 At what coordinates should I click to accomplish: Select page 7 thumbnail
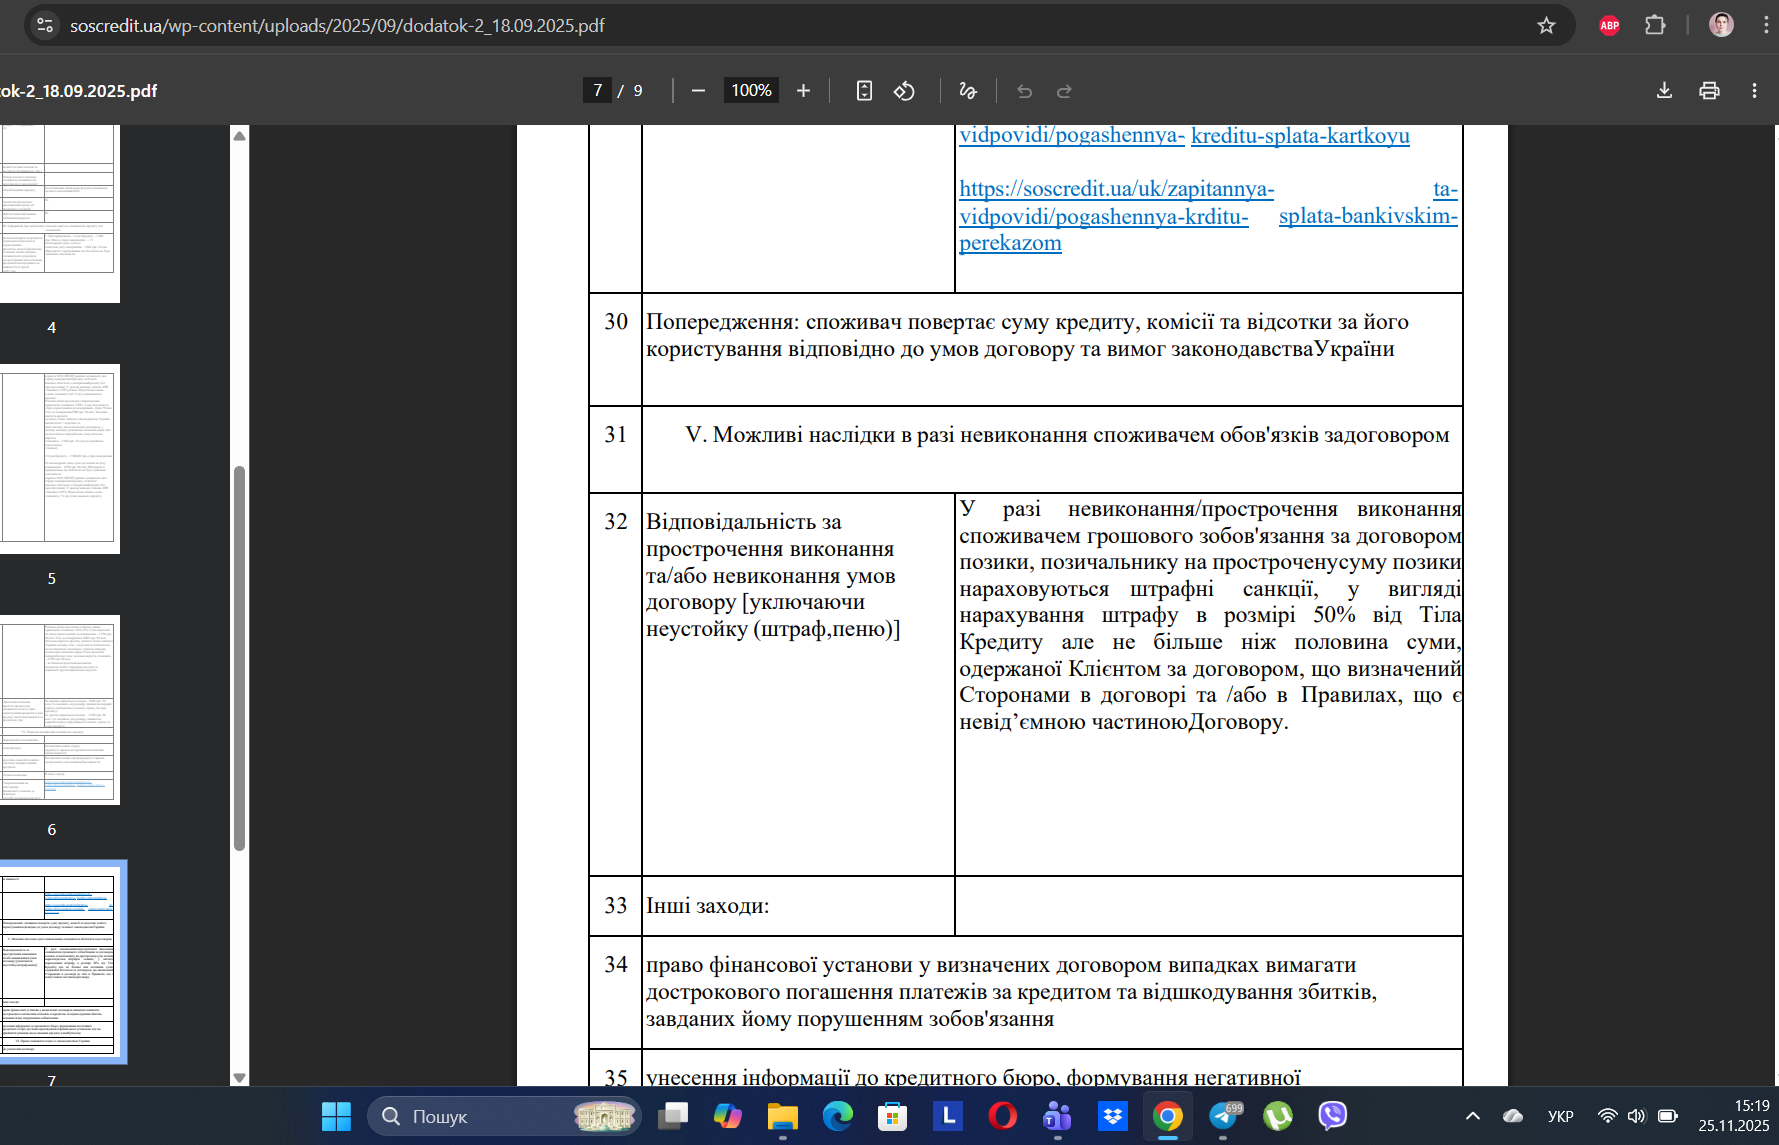[x=60, y=961]
